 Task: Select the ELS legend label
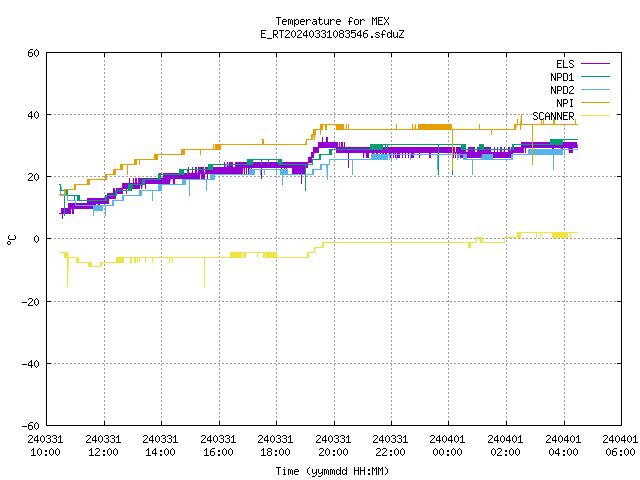tap(565, 64)
